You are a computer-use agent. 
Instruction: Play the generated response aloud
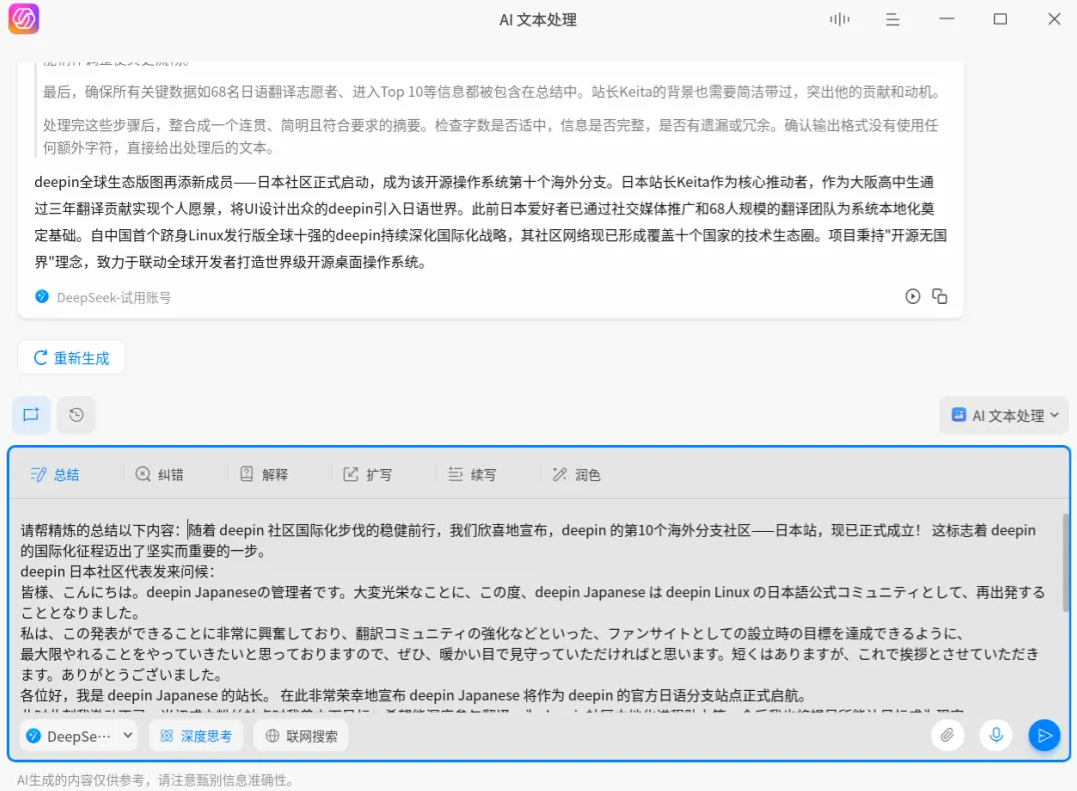pyautogui.click(x=912, y=296)
